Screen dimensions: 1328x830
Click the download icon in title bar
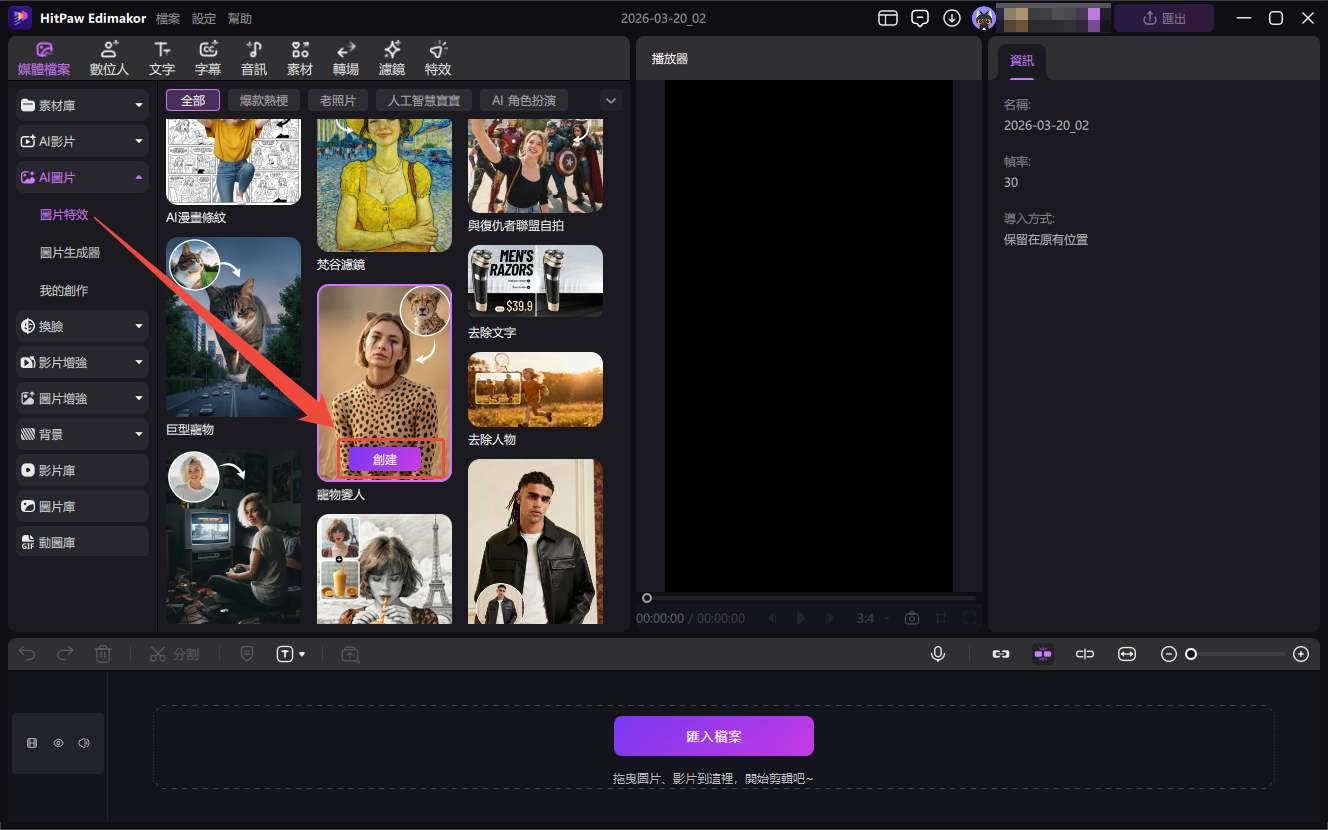pos(952,18)
